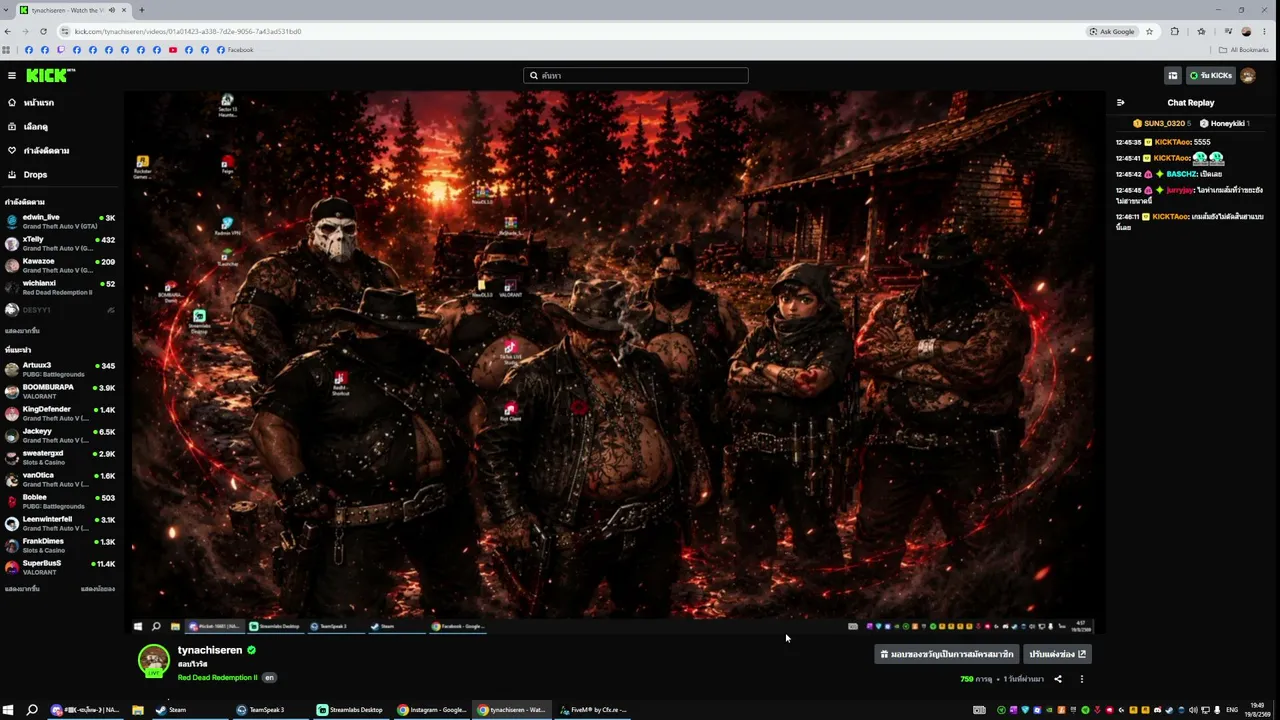Select KingDefender in the recommended list
The height and width of the screenshot is (720, 1280).
tap(60, 413)
